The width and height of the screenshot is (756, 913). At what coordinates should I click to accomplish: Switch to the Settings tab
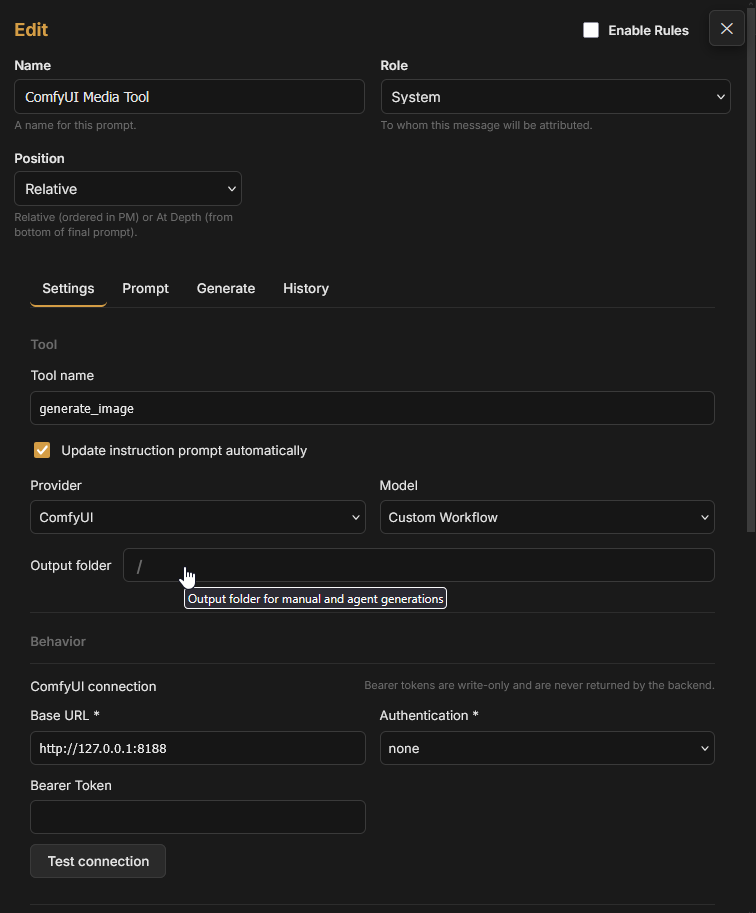[68, 289]
